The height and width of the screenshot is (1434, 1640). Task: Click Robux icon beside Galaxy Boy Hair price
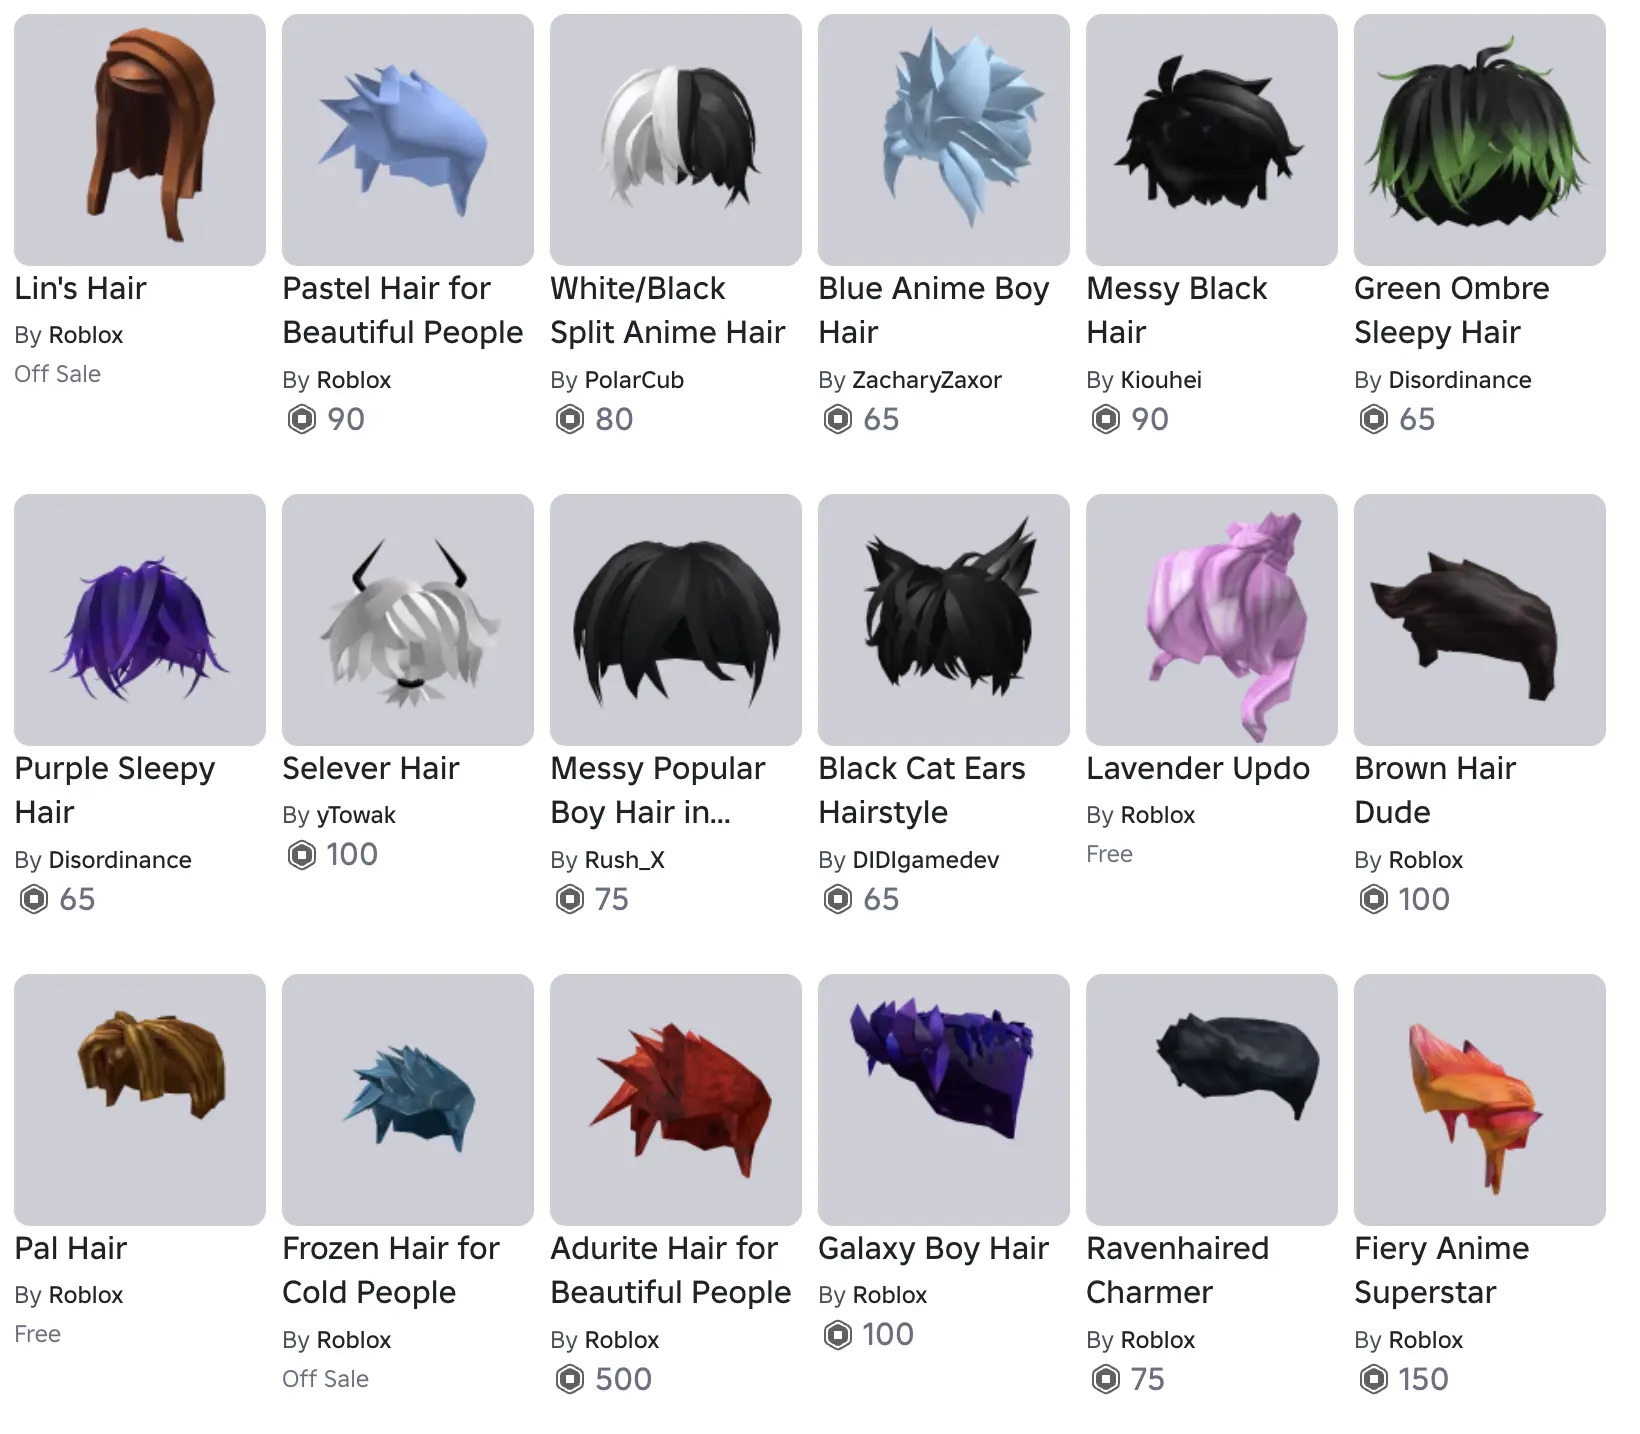pos(838,1334)
